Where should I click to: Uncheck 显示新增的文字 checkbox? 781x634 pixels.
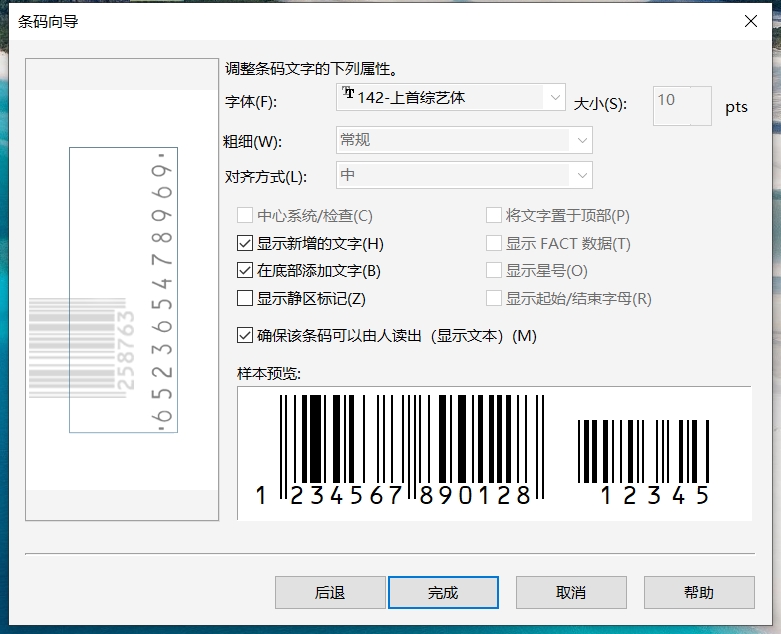[x=245, y=244]
